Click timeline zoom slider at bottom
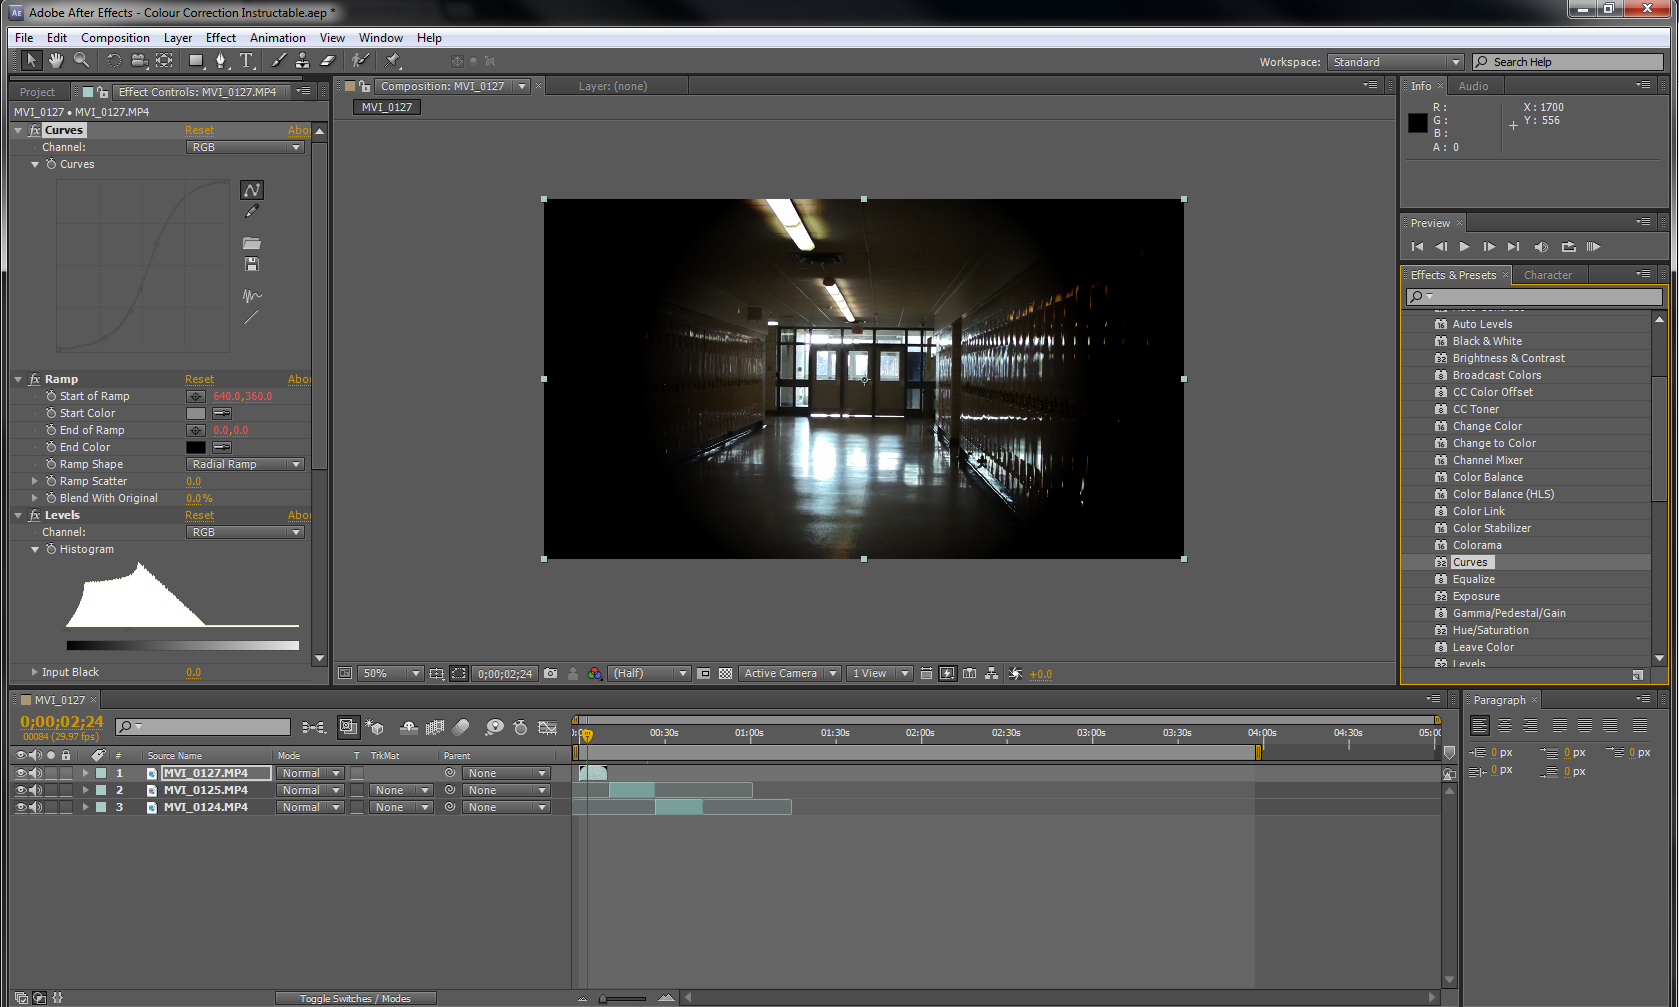The image size is (1679, 1007). pos(623,998)
